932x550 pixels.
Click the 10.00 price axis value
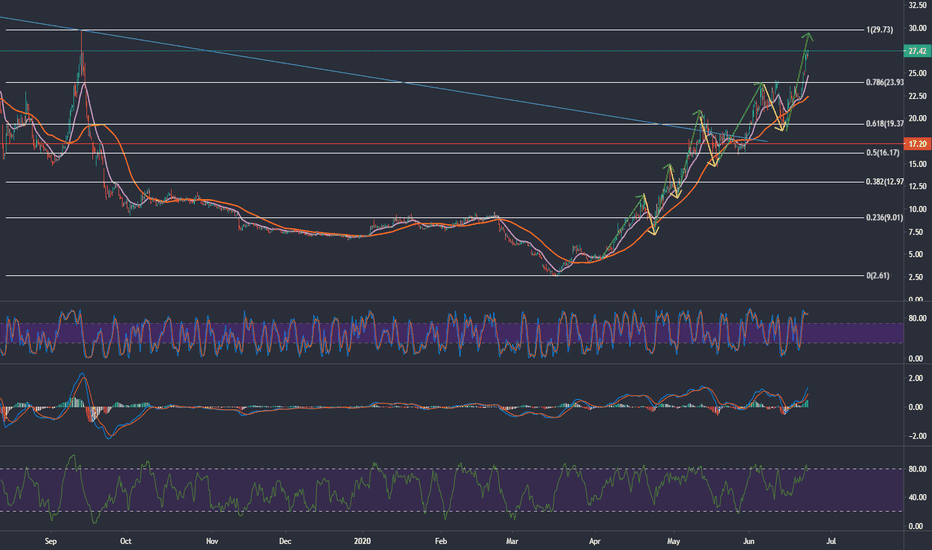917,209
